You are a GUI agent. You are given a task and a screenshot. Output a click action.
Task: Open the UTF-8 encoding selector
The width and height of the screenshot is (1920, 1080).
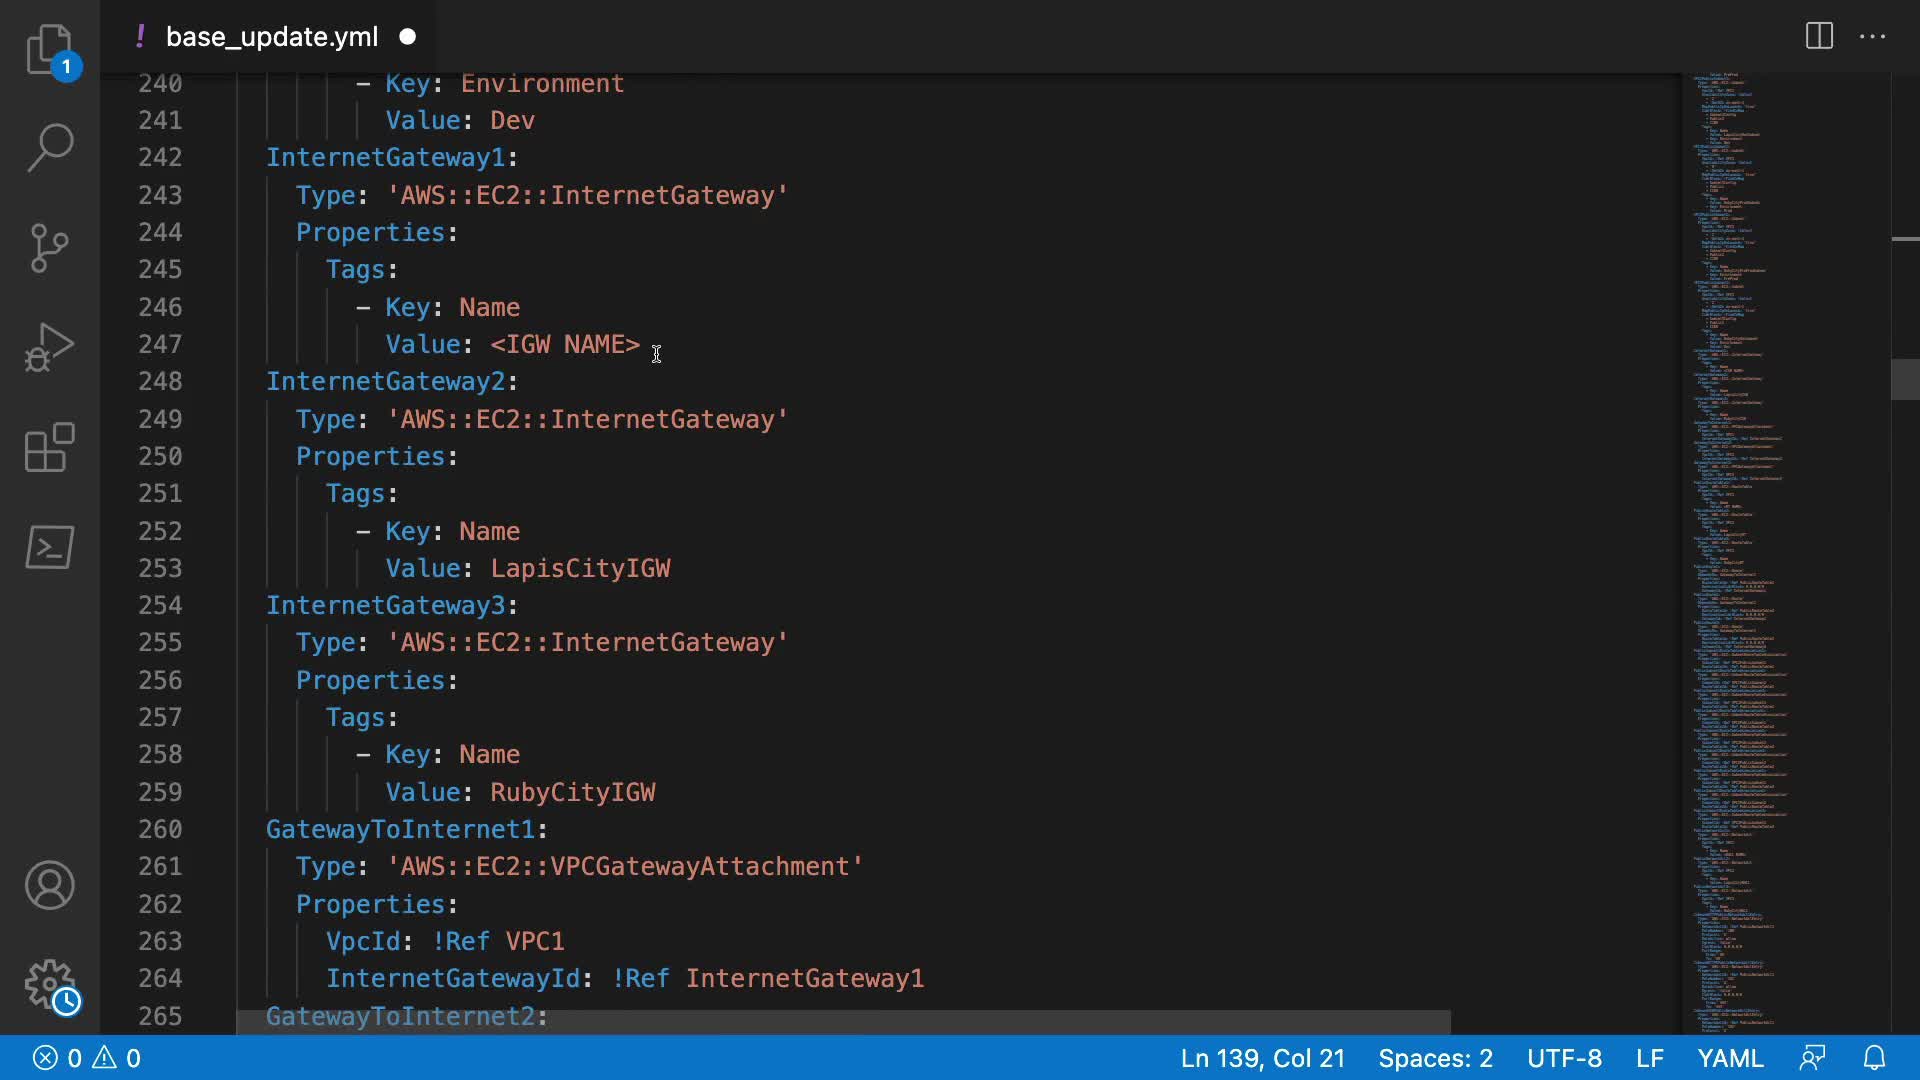1564,1058
